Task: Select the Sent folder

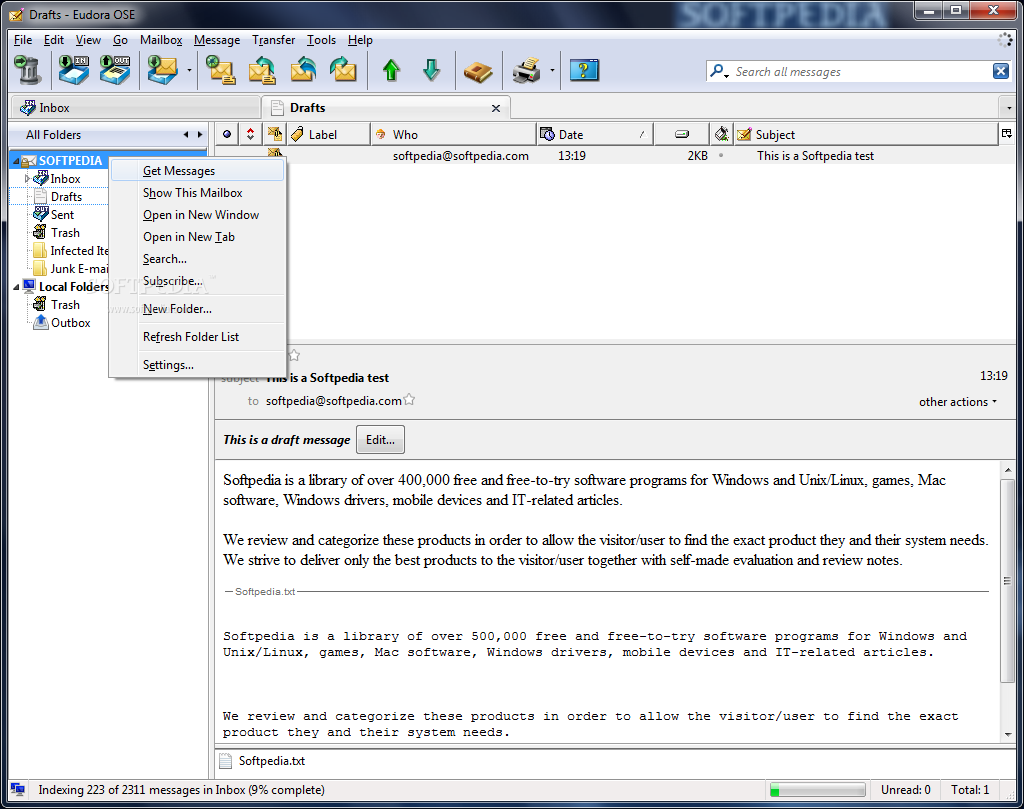Action: tap(62, 215)
